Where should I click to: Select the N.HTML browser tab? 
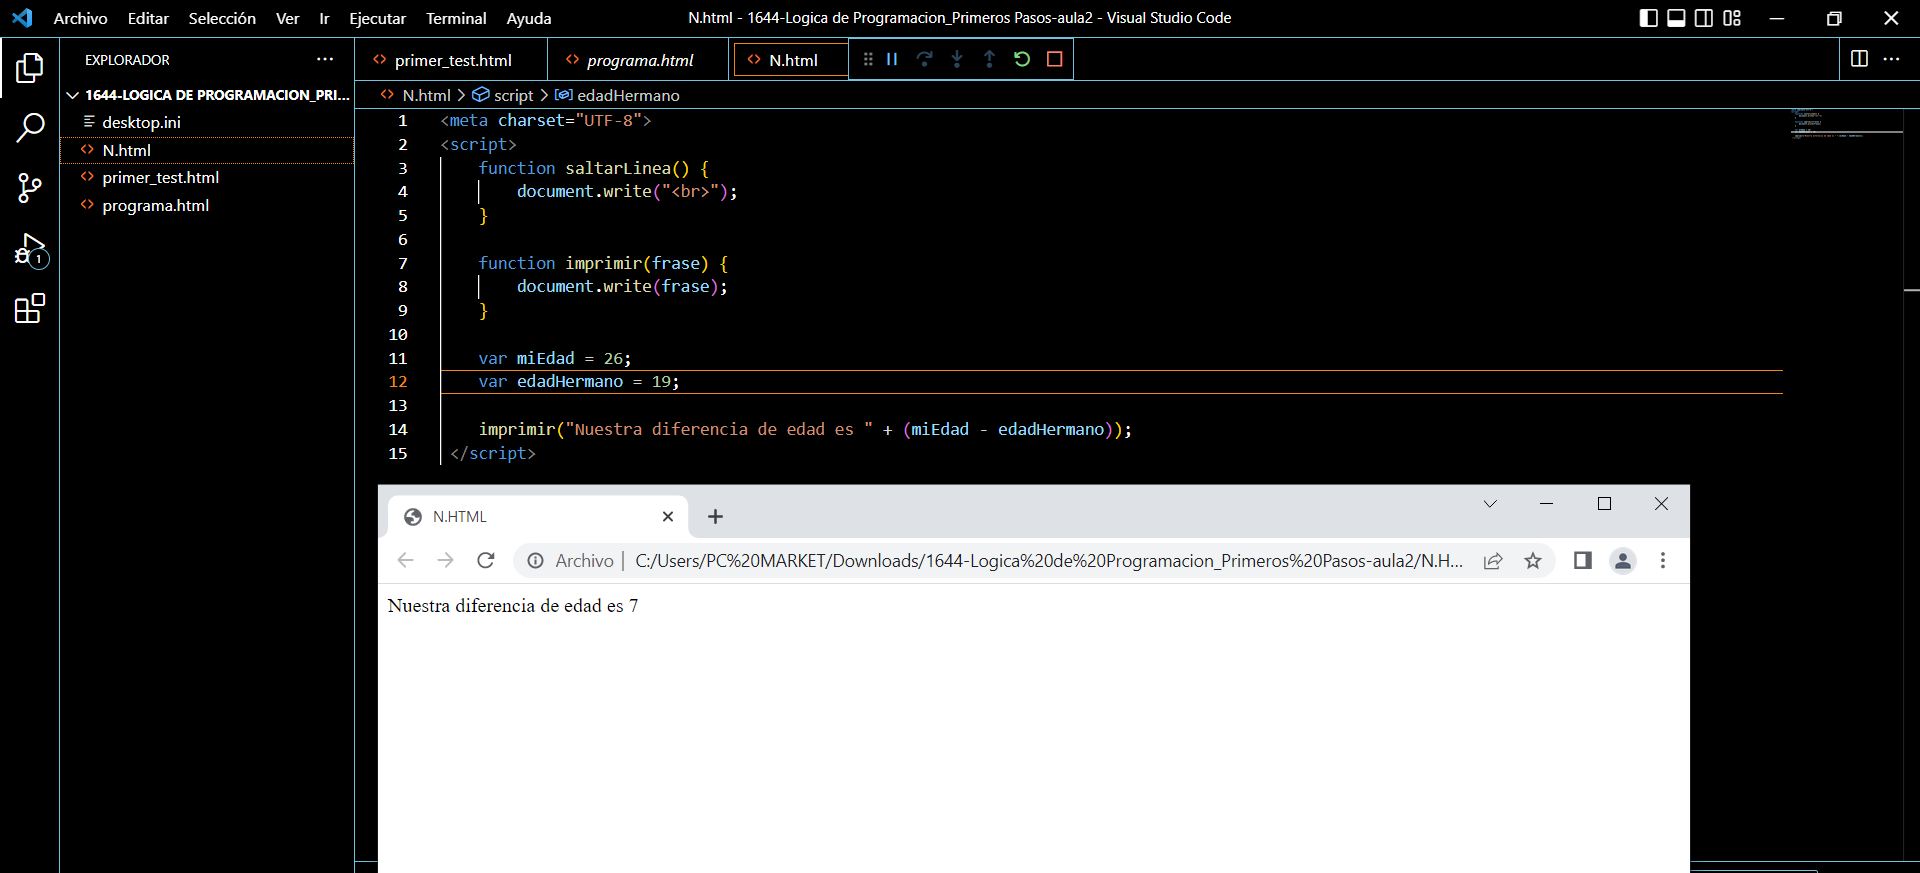[538, 517]
